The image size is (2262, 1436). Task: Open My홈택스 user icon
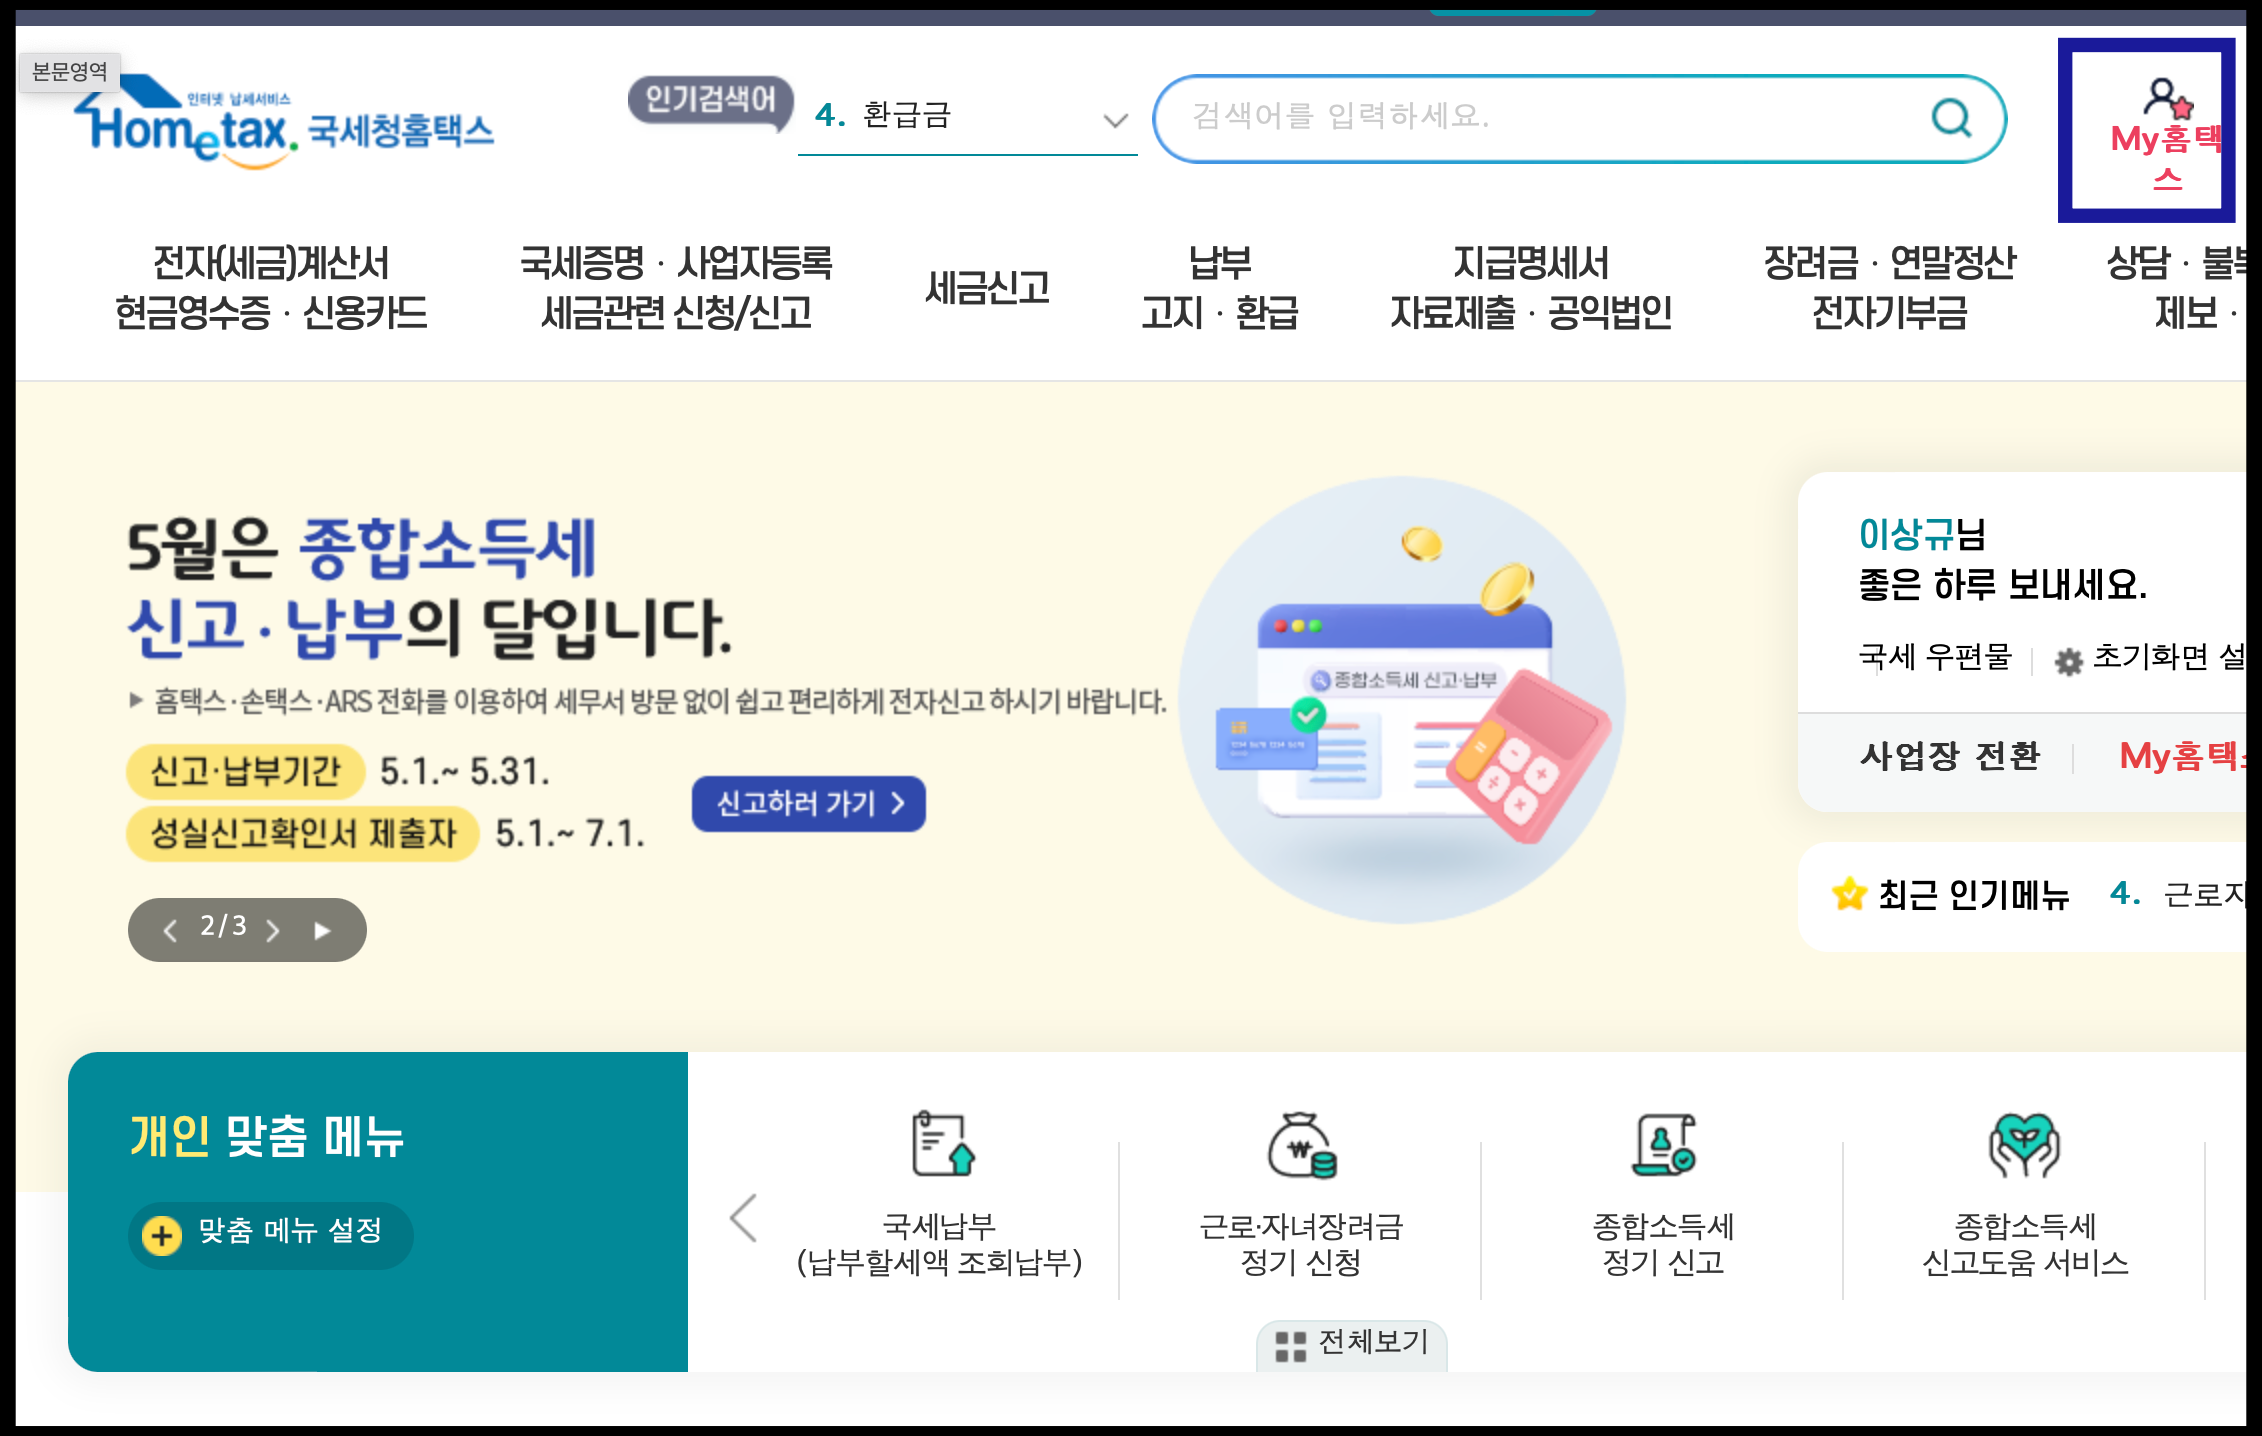[2166, 99]
